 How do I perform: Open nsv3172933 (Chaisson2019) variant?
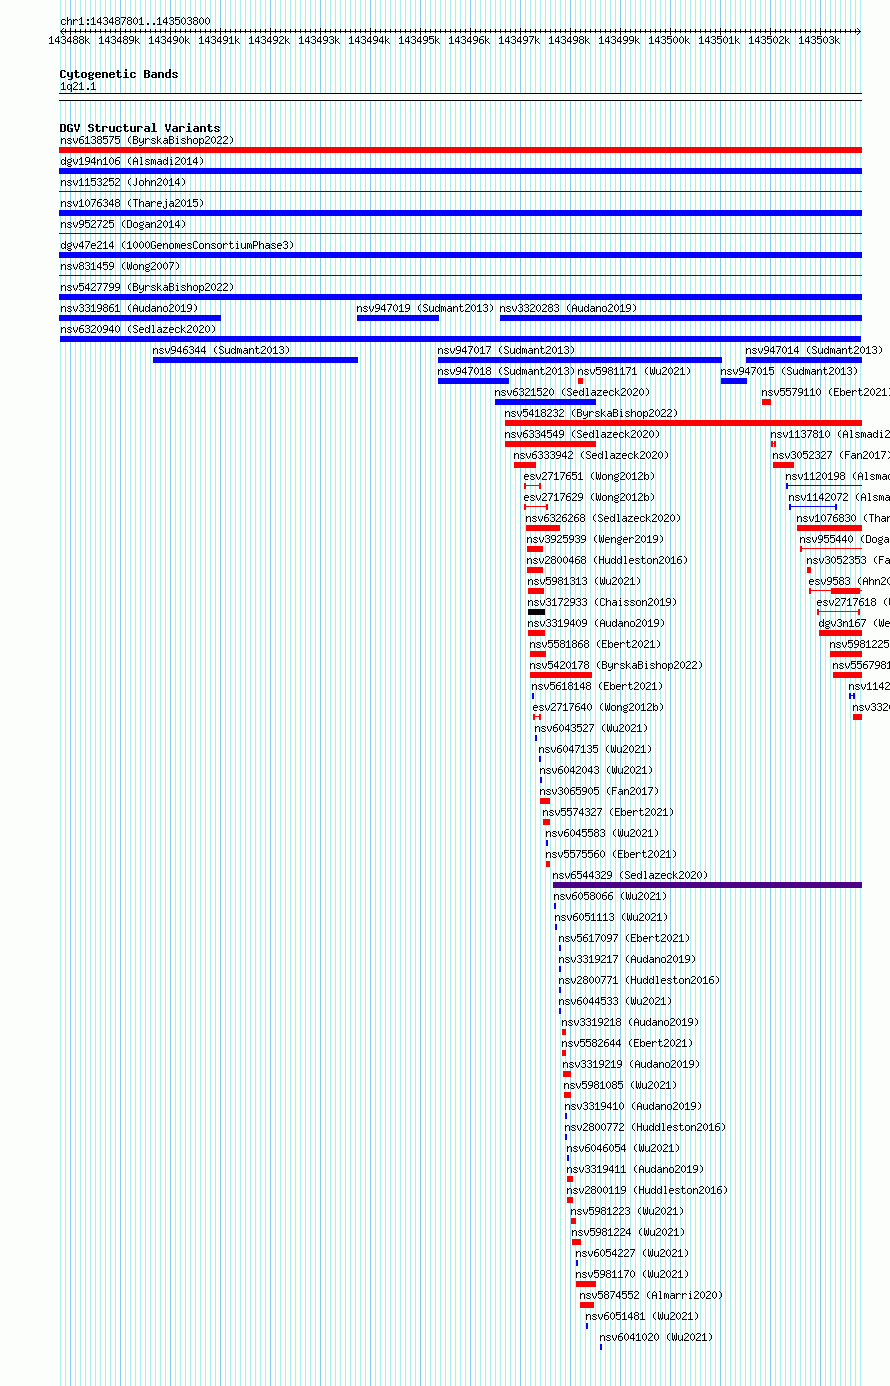point(603,602)
